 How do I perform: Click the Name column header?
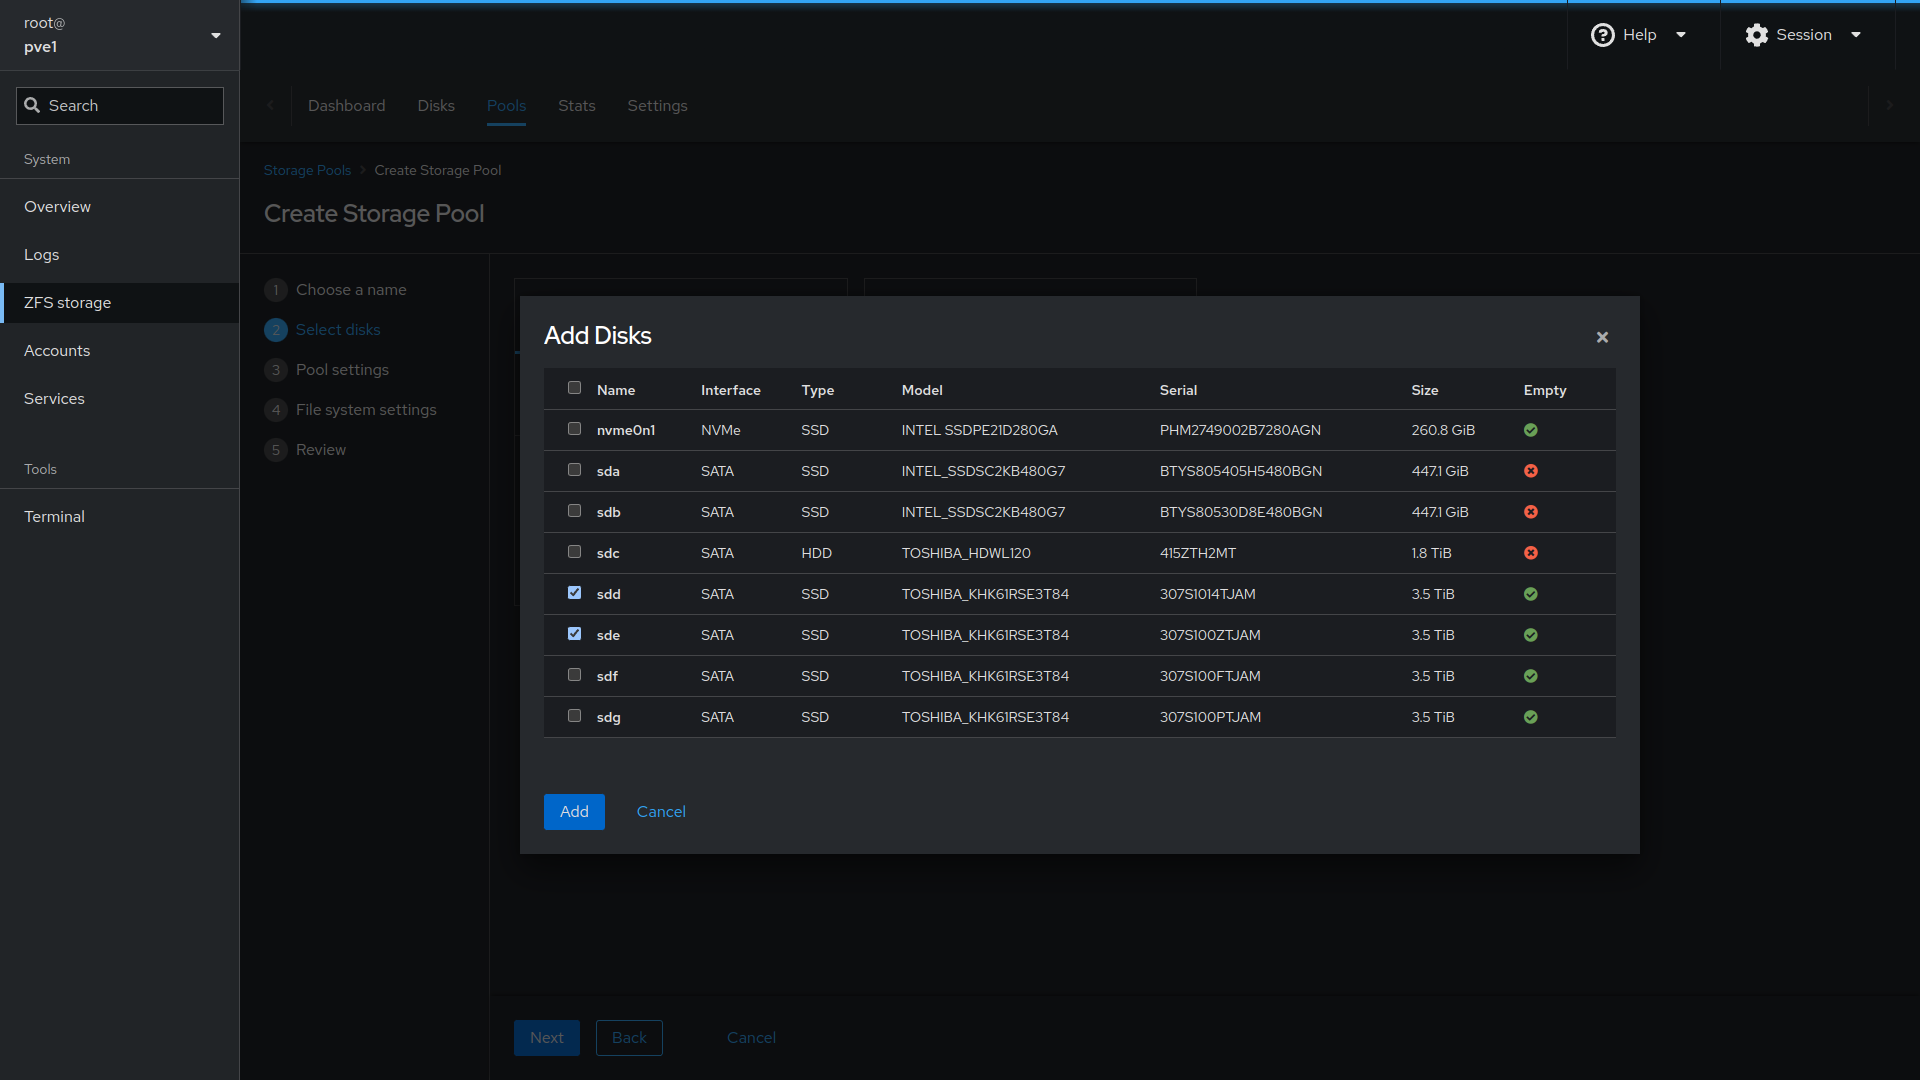tap(616, 391)
